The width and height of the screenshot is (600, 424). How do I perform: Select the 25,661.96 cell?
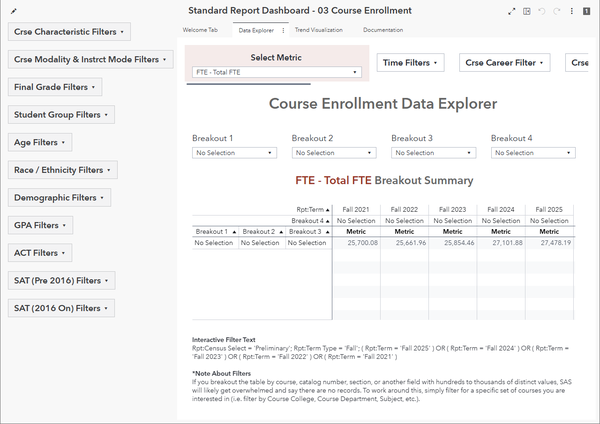tap(405, 243)
